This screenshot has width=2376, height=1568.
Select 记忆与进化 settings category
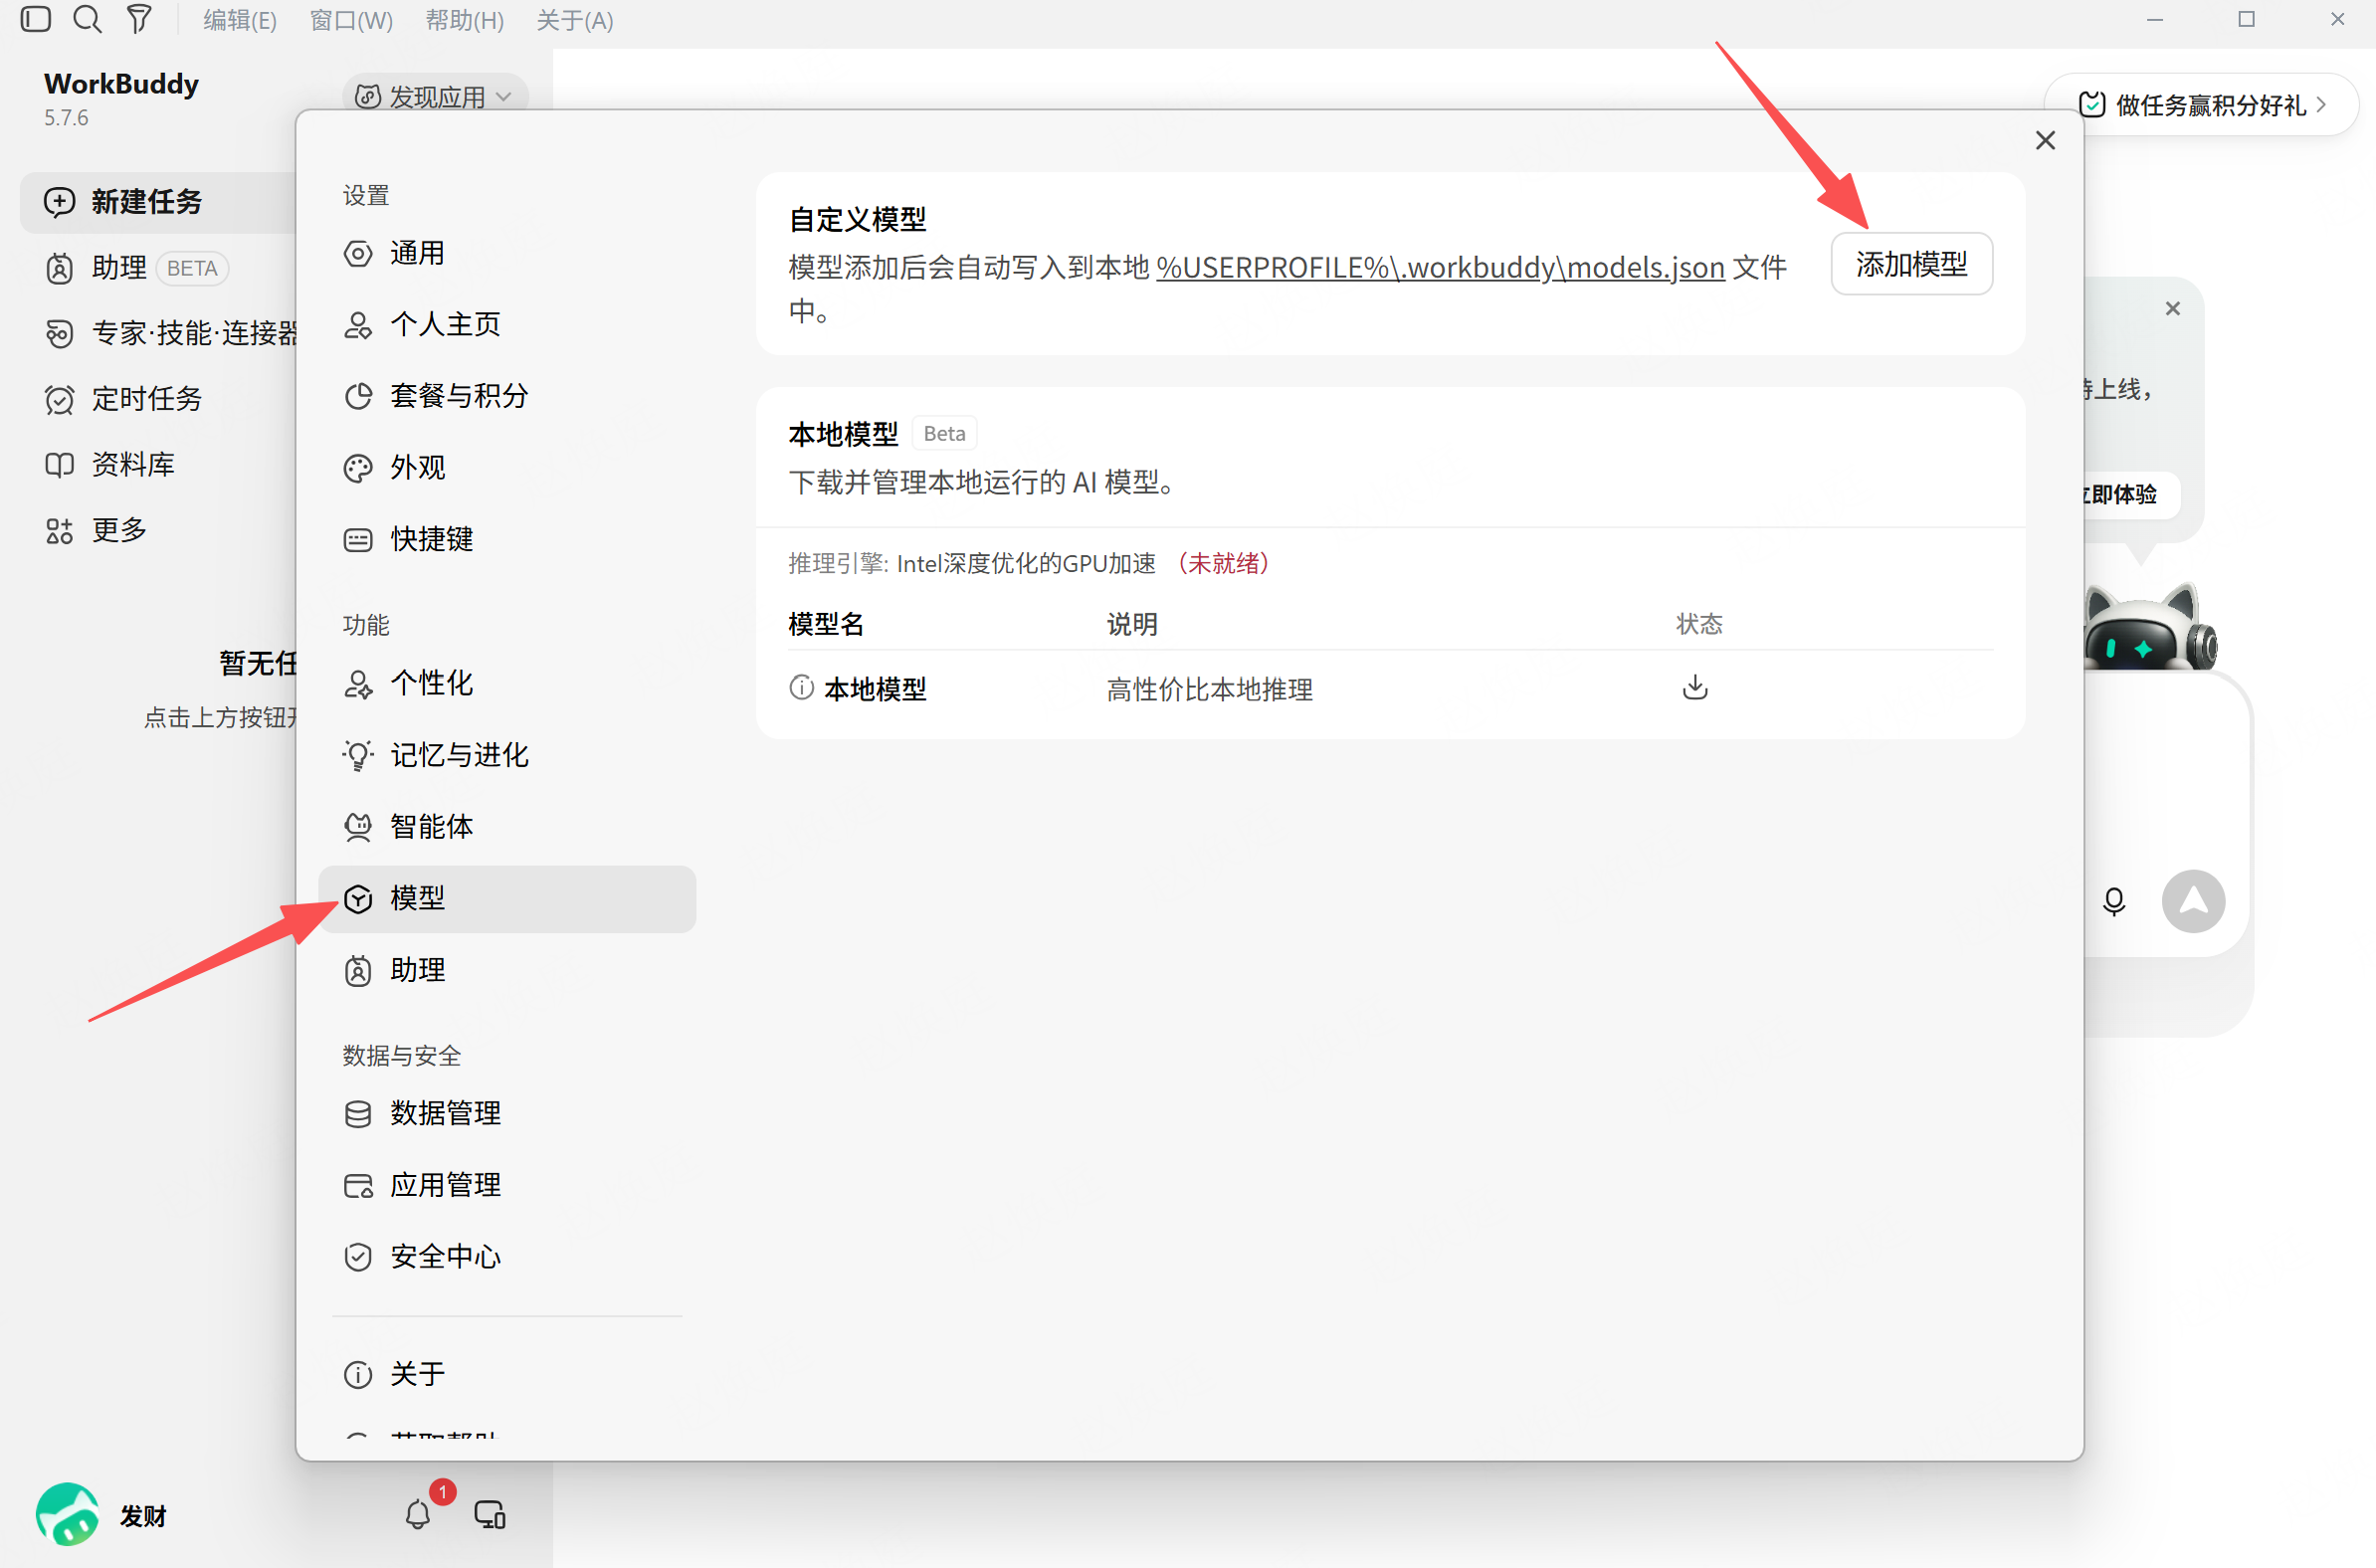[x=507, y=756]
